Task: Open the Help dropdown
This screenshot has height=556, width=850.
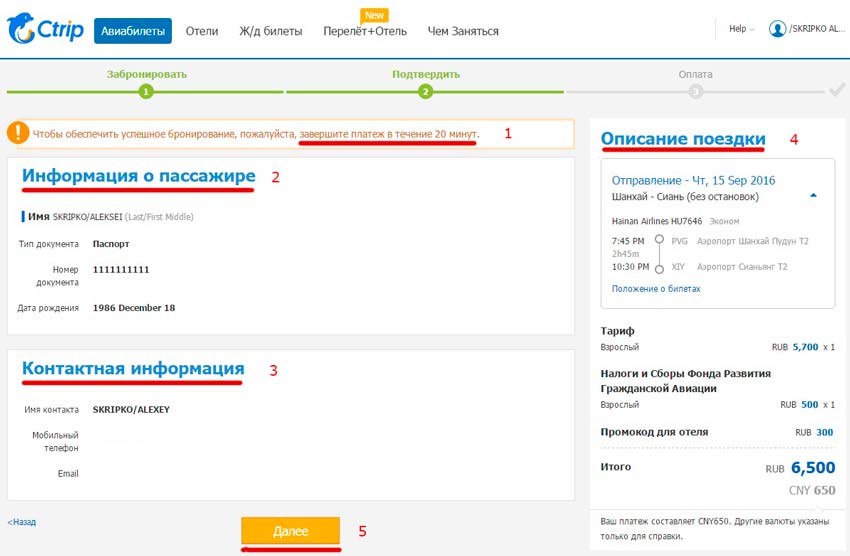Action: 741,29
